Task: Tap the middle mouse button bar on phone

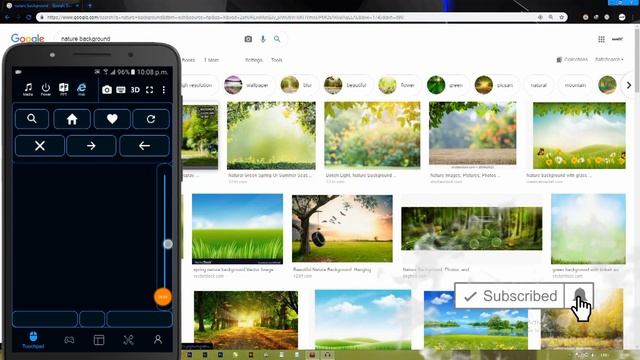Action: tap(92, 319)
